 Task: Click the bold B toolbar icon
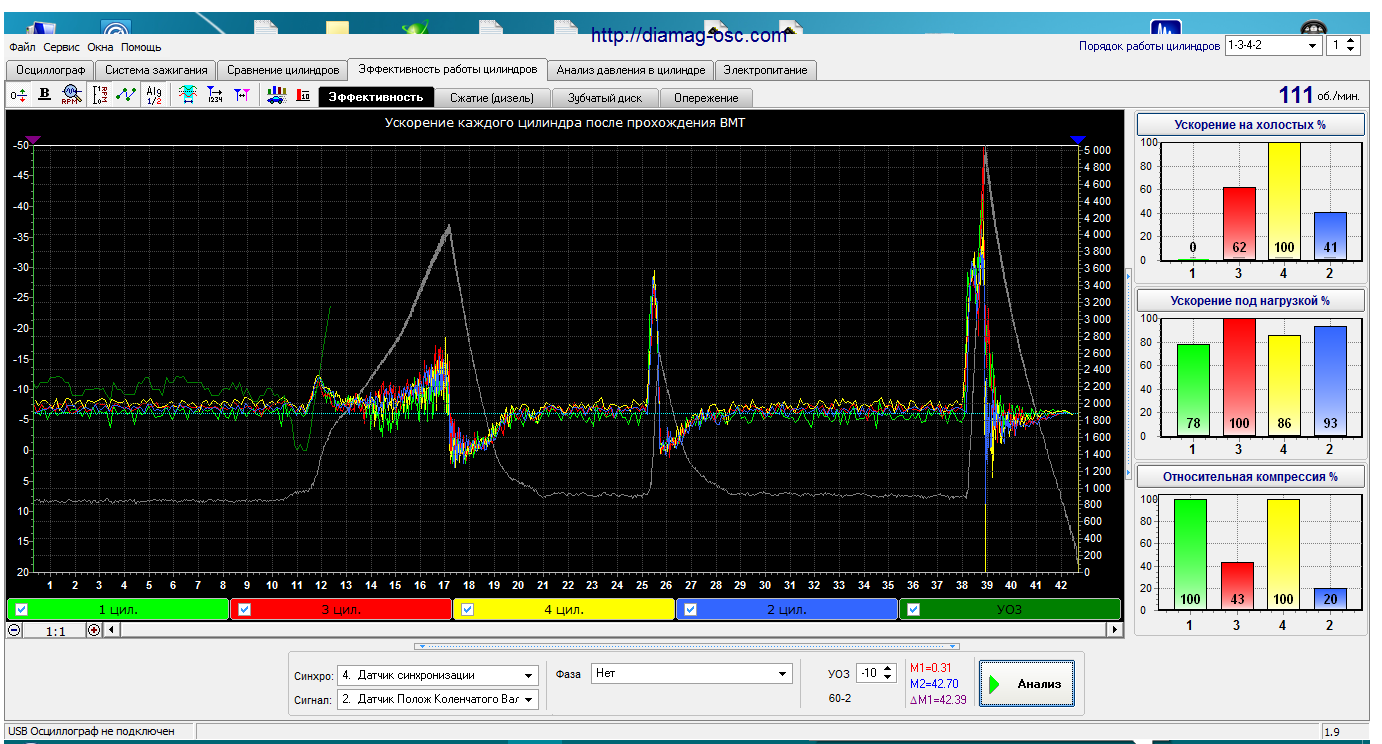(44, 95)
